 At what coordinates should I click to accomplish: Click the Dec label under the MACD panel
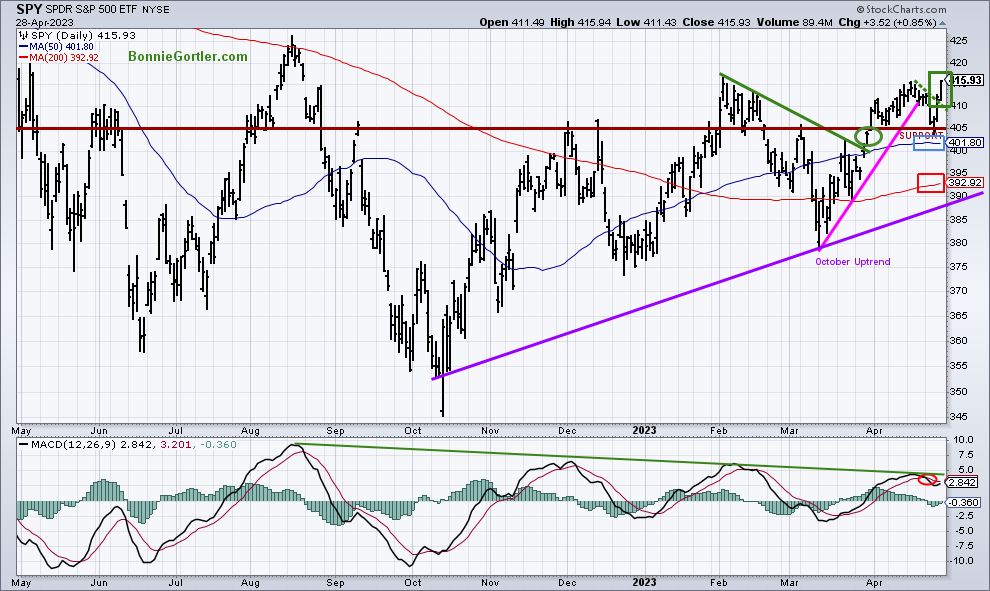[x=567, y=582]
